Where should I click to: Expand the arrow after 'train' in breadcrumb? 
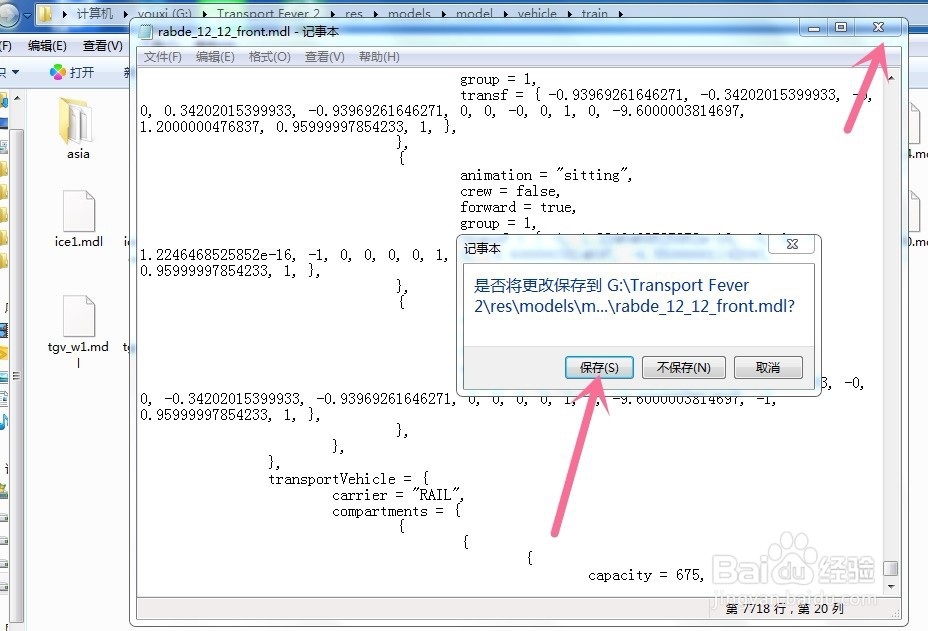[620, 14]
